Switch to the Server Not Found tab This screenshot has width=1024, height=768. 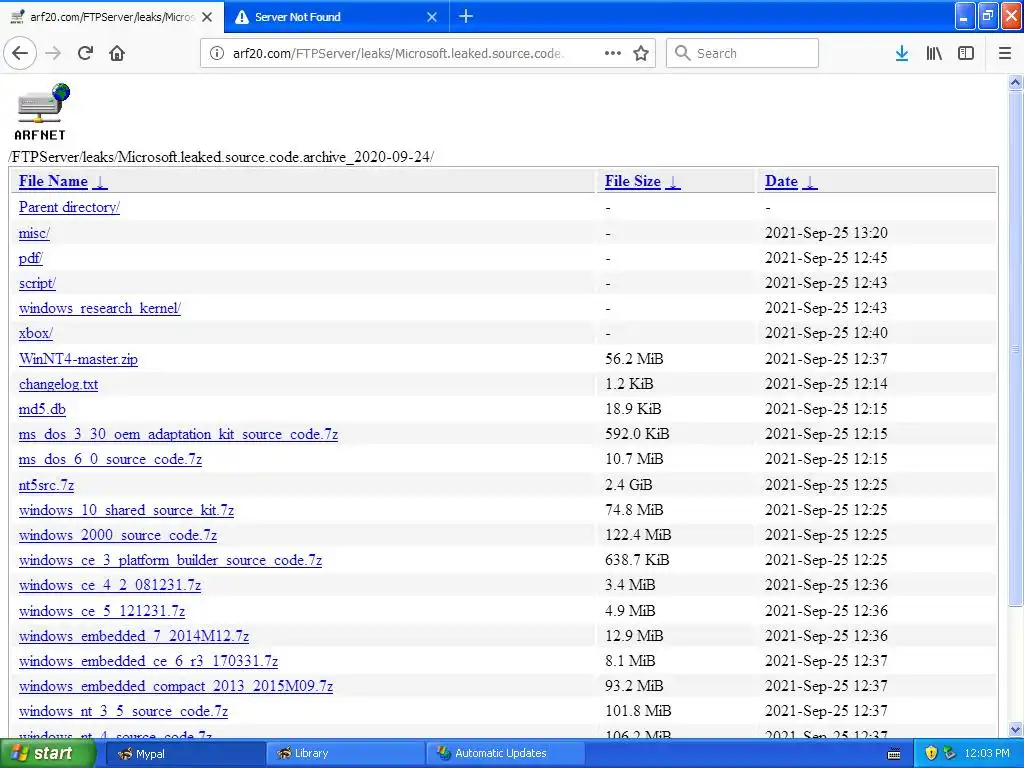tap(336, 17)
